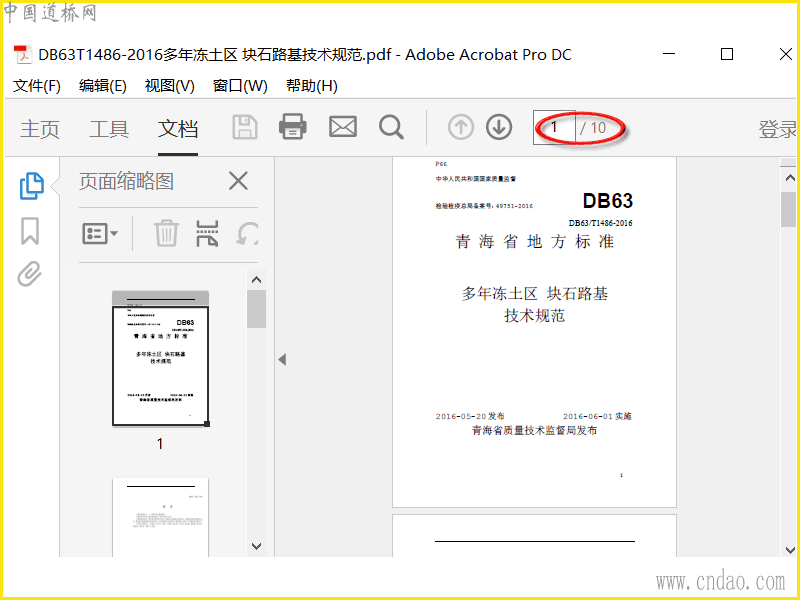This screenshot has height=600, width=800.
Task: Click thumbnail panel scroll up arrow
Action: point(257,280)
